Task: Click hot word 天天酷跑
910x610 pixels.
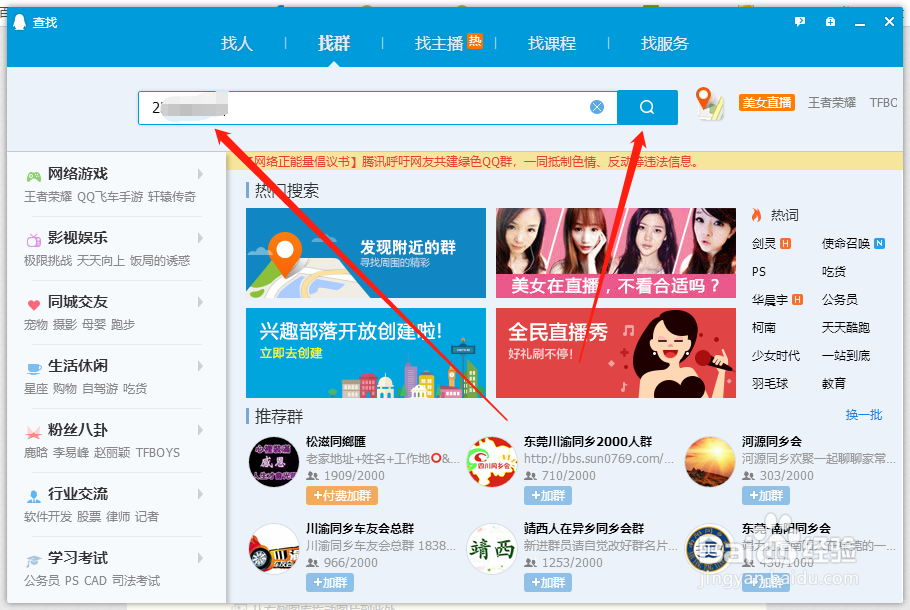Action: 846,327
